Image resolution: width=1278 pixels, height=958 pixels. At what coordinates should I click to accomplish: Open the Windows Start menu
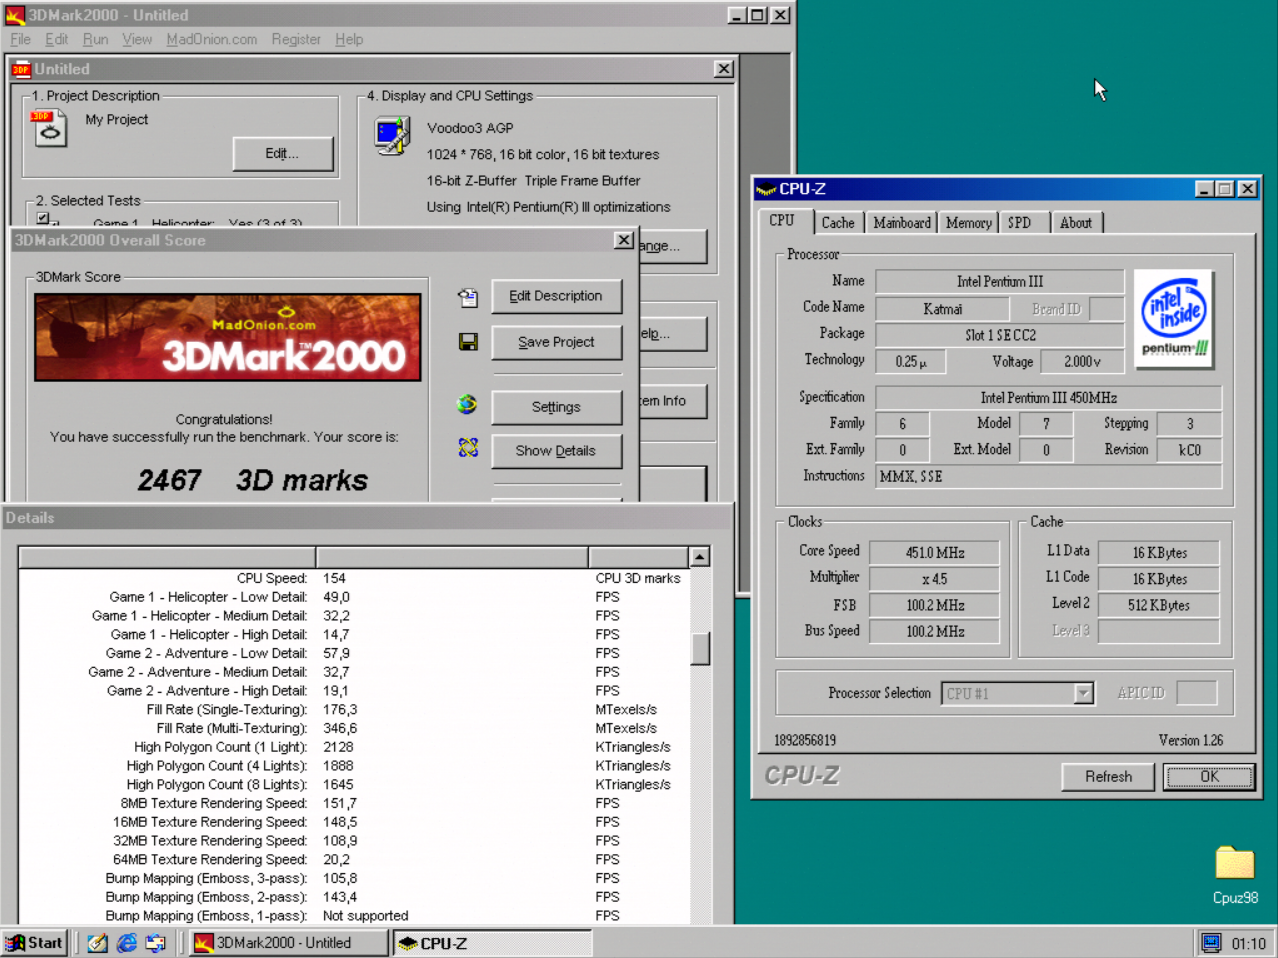click(35, 943)
